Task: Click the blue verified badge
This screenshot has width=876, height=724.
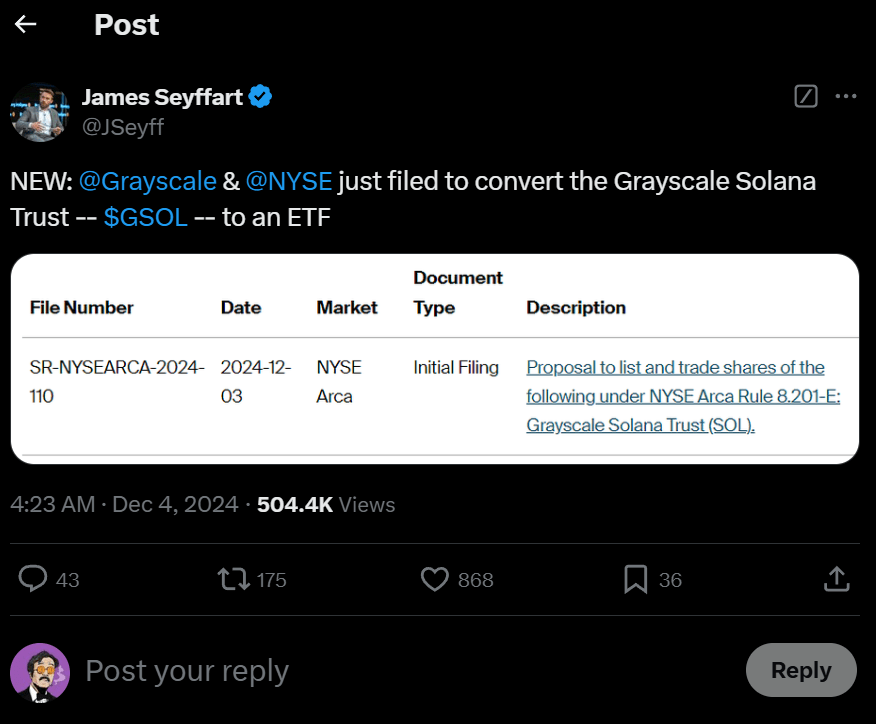Action: tap(262, 97)
